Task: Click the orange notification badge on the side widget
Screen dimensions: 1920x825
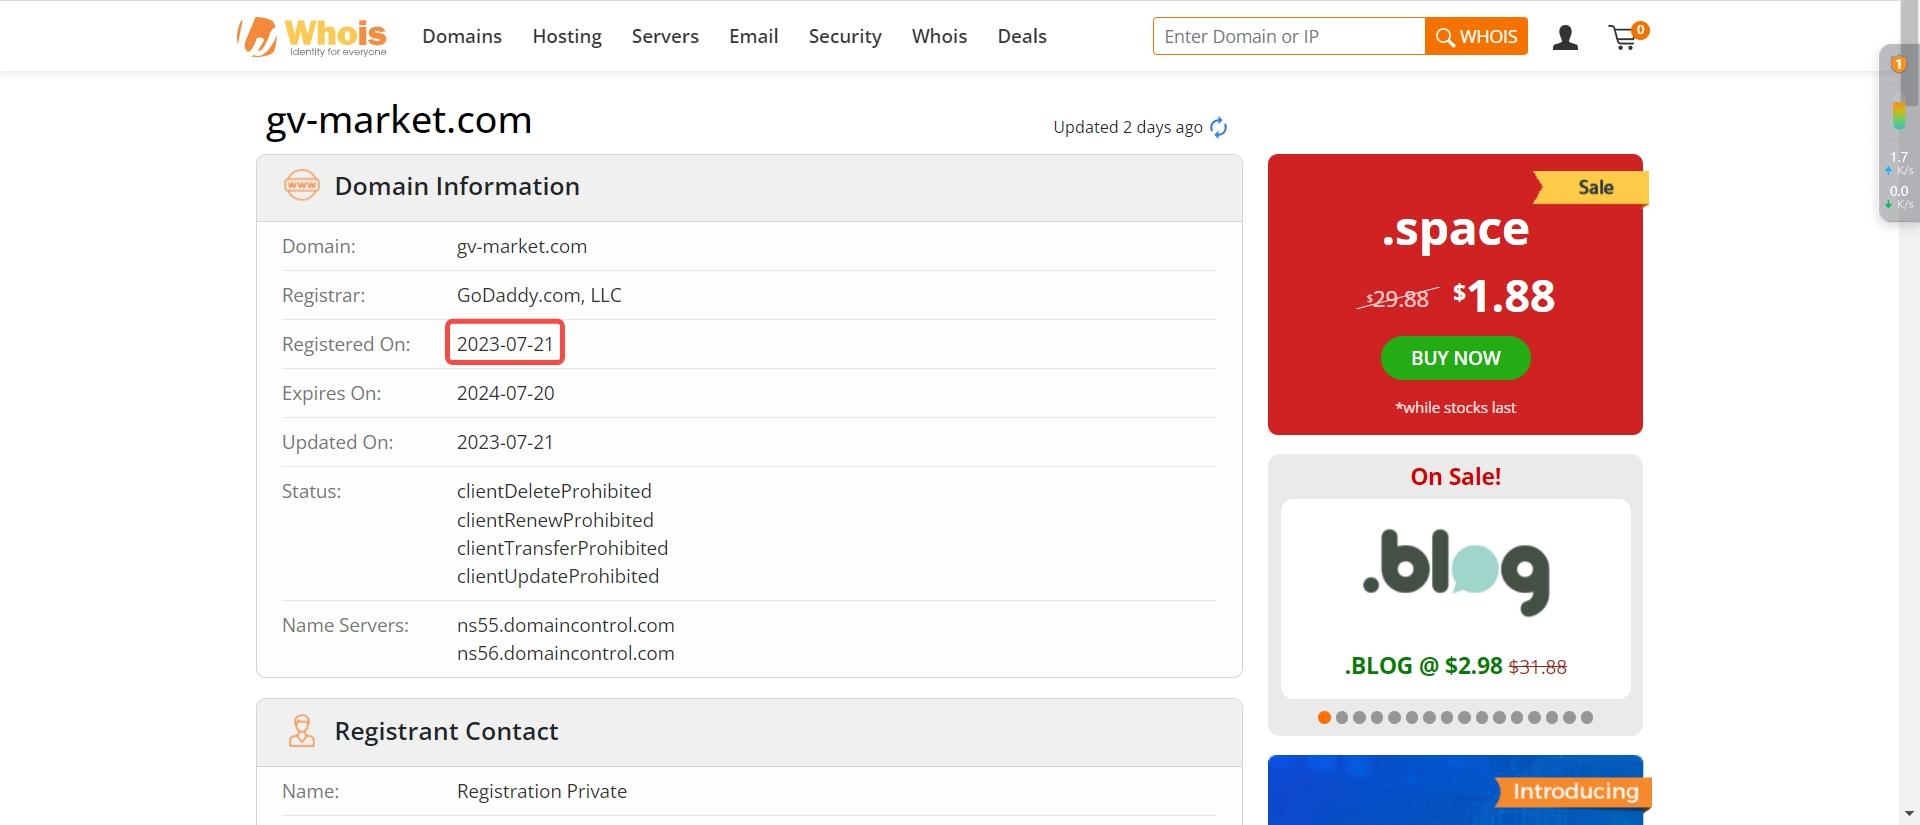Action: [x=1898, y=64]
